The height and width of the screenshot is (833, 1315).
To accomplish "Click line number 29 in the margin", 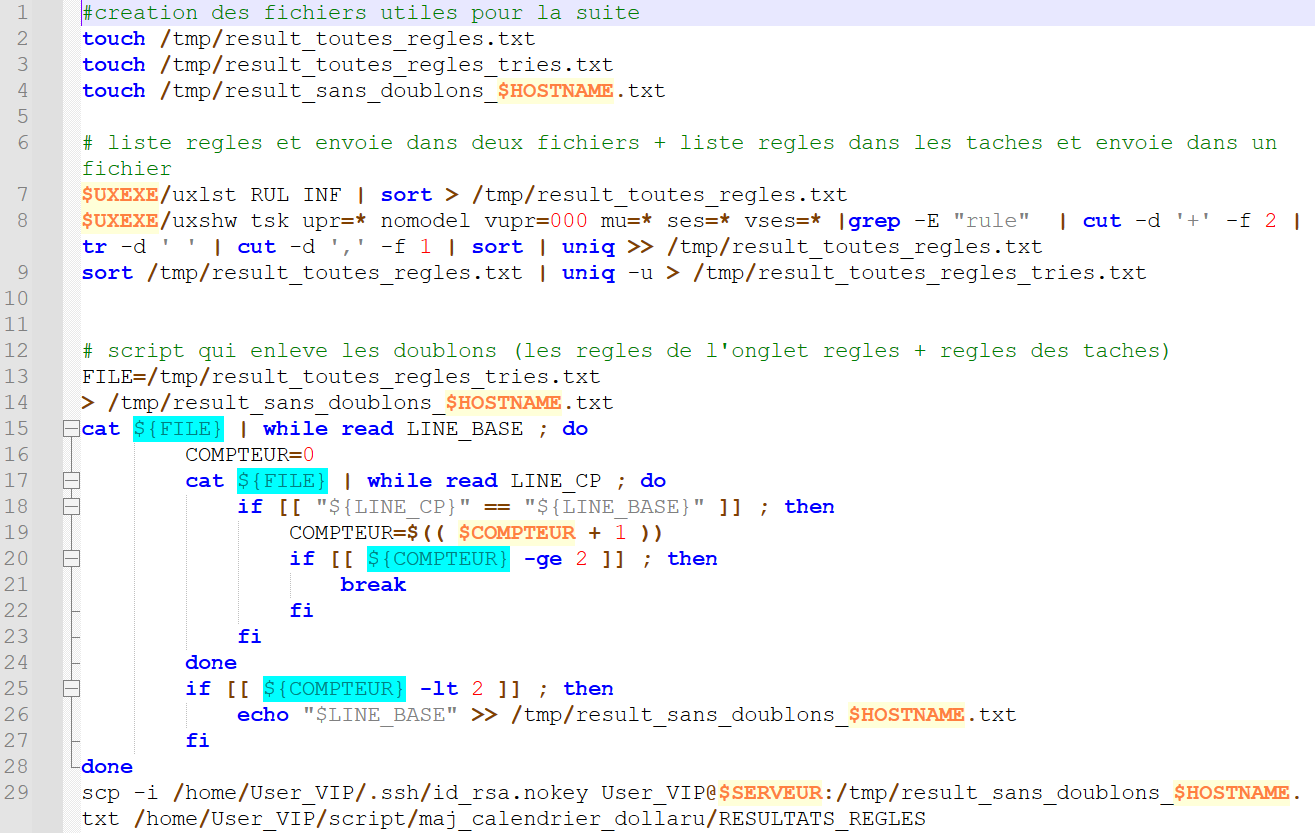I will 16,793.
